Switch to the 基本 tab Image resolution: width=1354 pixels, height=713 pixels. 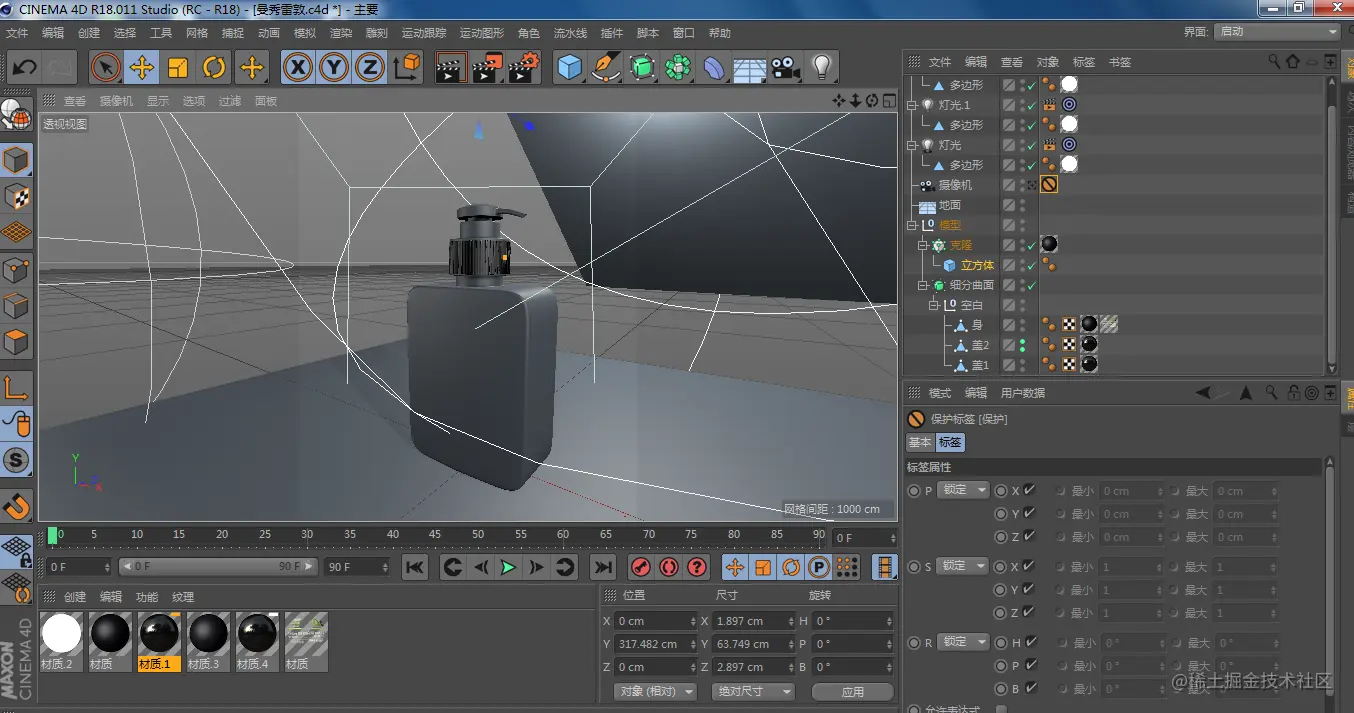[919, 442]
